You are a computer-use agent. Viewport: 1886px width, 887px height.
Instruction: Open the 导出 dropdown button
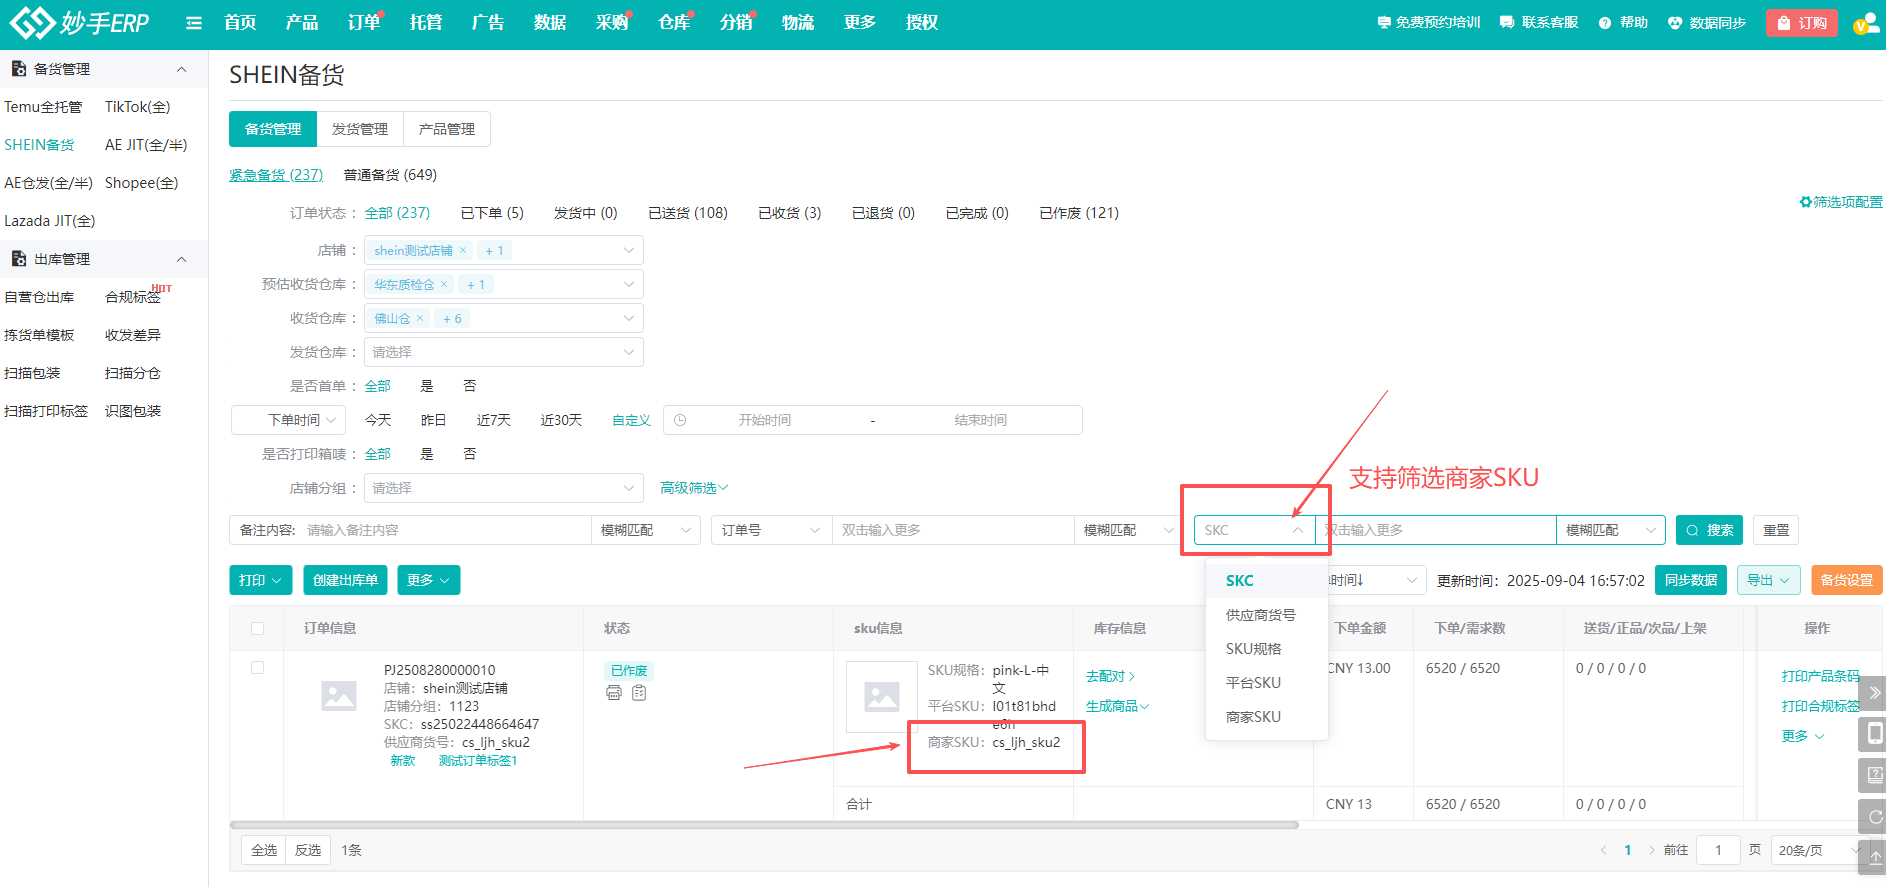point(1769,580)
